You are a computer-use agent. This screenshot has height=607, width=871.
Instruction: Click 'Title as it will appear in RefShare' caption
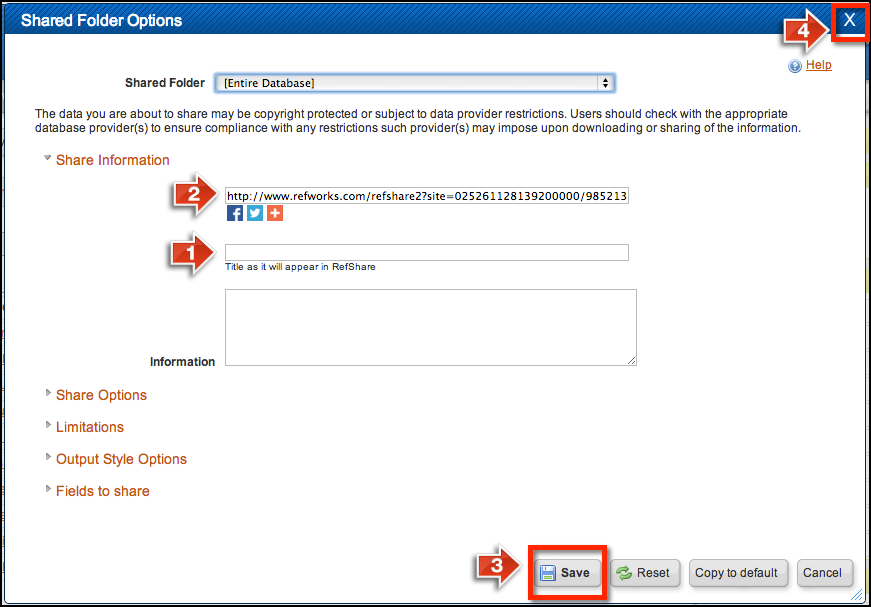point(300,267)
